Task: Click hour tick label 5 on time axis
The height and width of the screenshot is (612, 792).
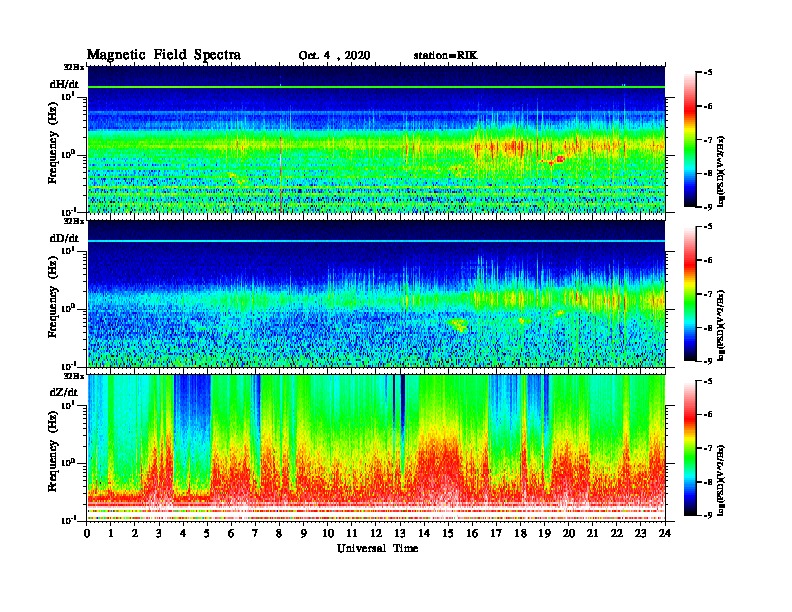Action: click(x=207, y=533)
